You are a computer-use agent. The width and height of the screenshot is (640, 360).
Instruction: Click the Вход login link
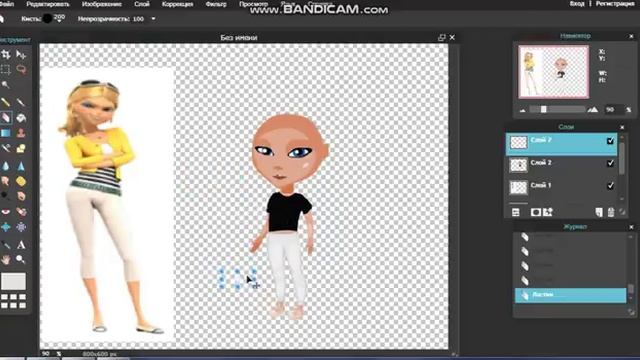point(577,4)
